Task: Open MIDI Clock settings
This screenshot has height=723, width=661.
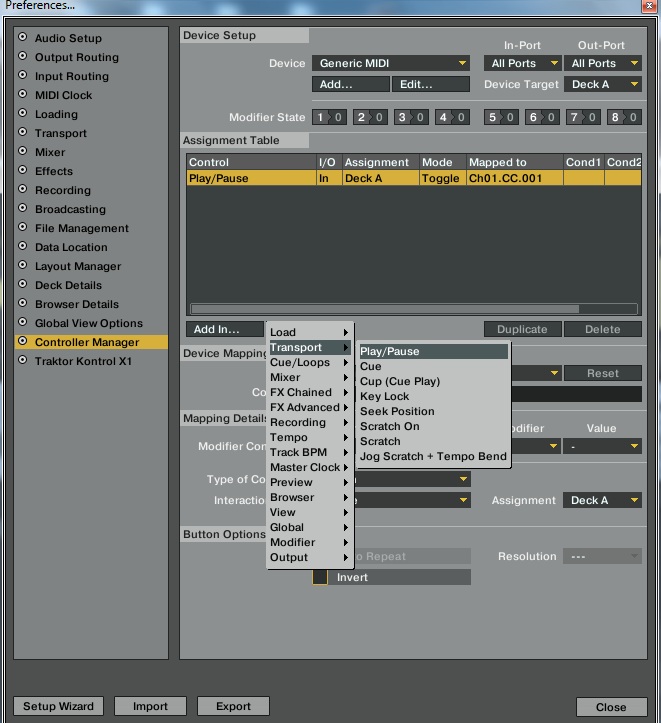Action: tap(63, 95)
